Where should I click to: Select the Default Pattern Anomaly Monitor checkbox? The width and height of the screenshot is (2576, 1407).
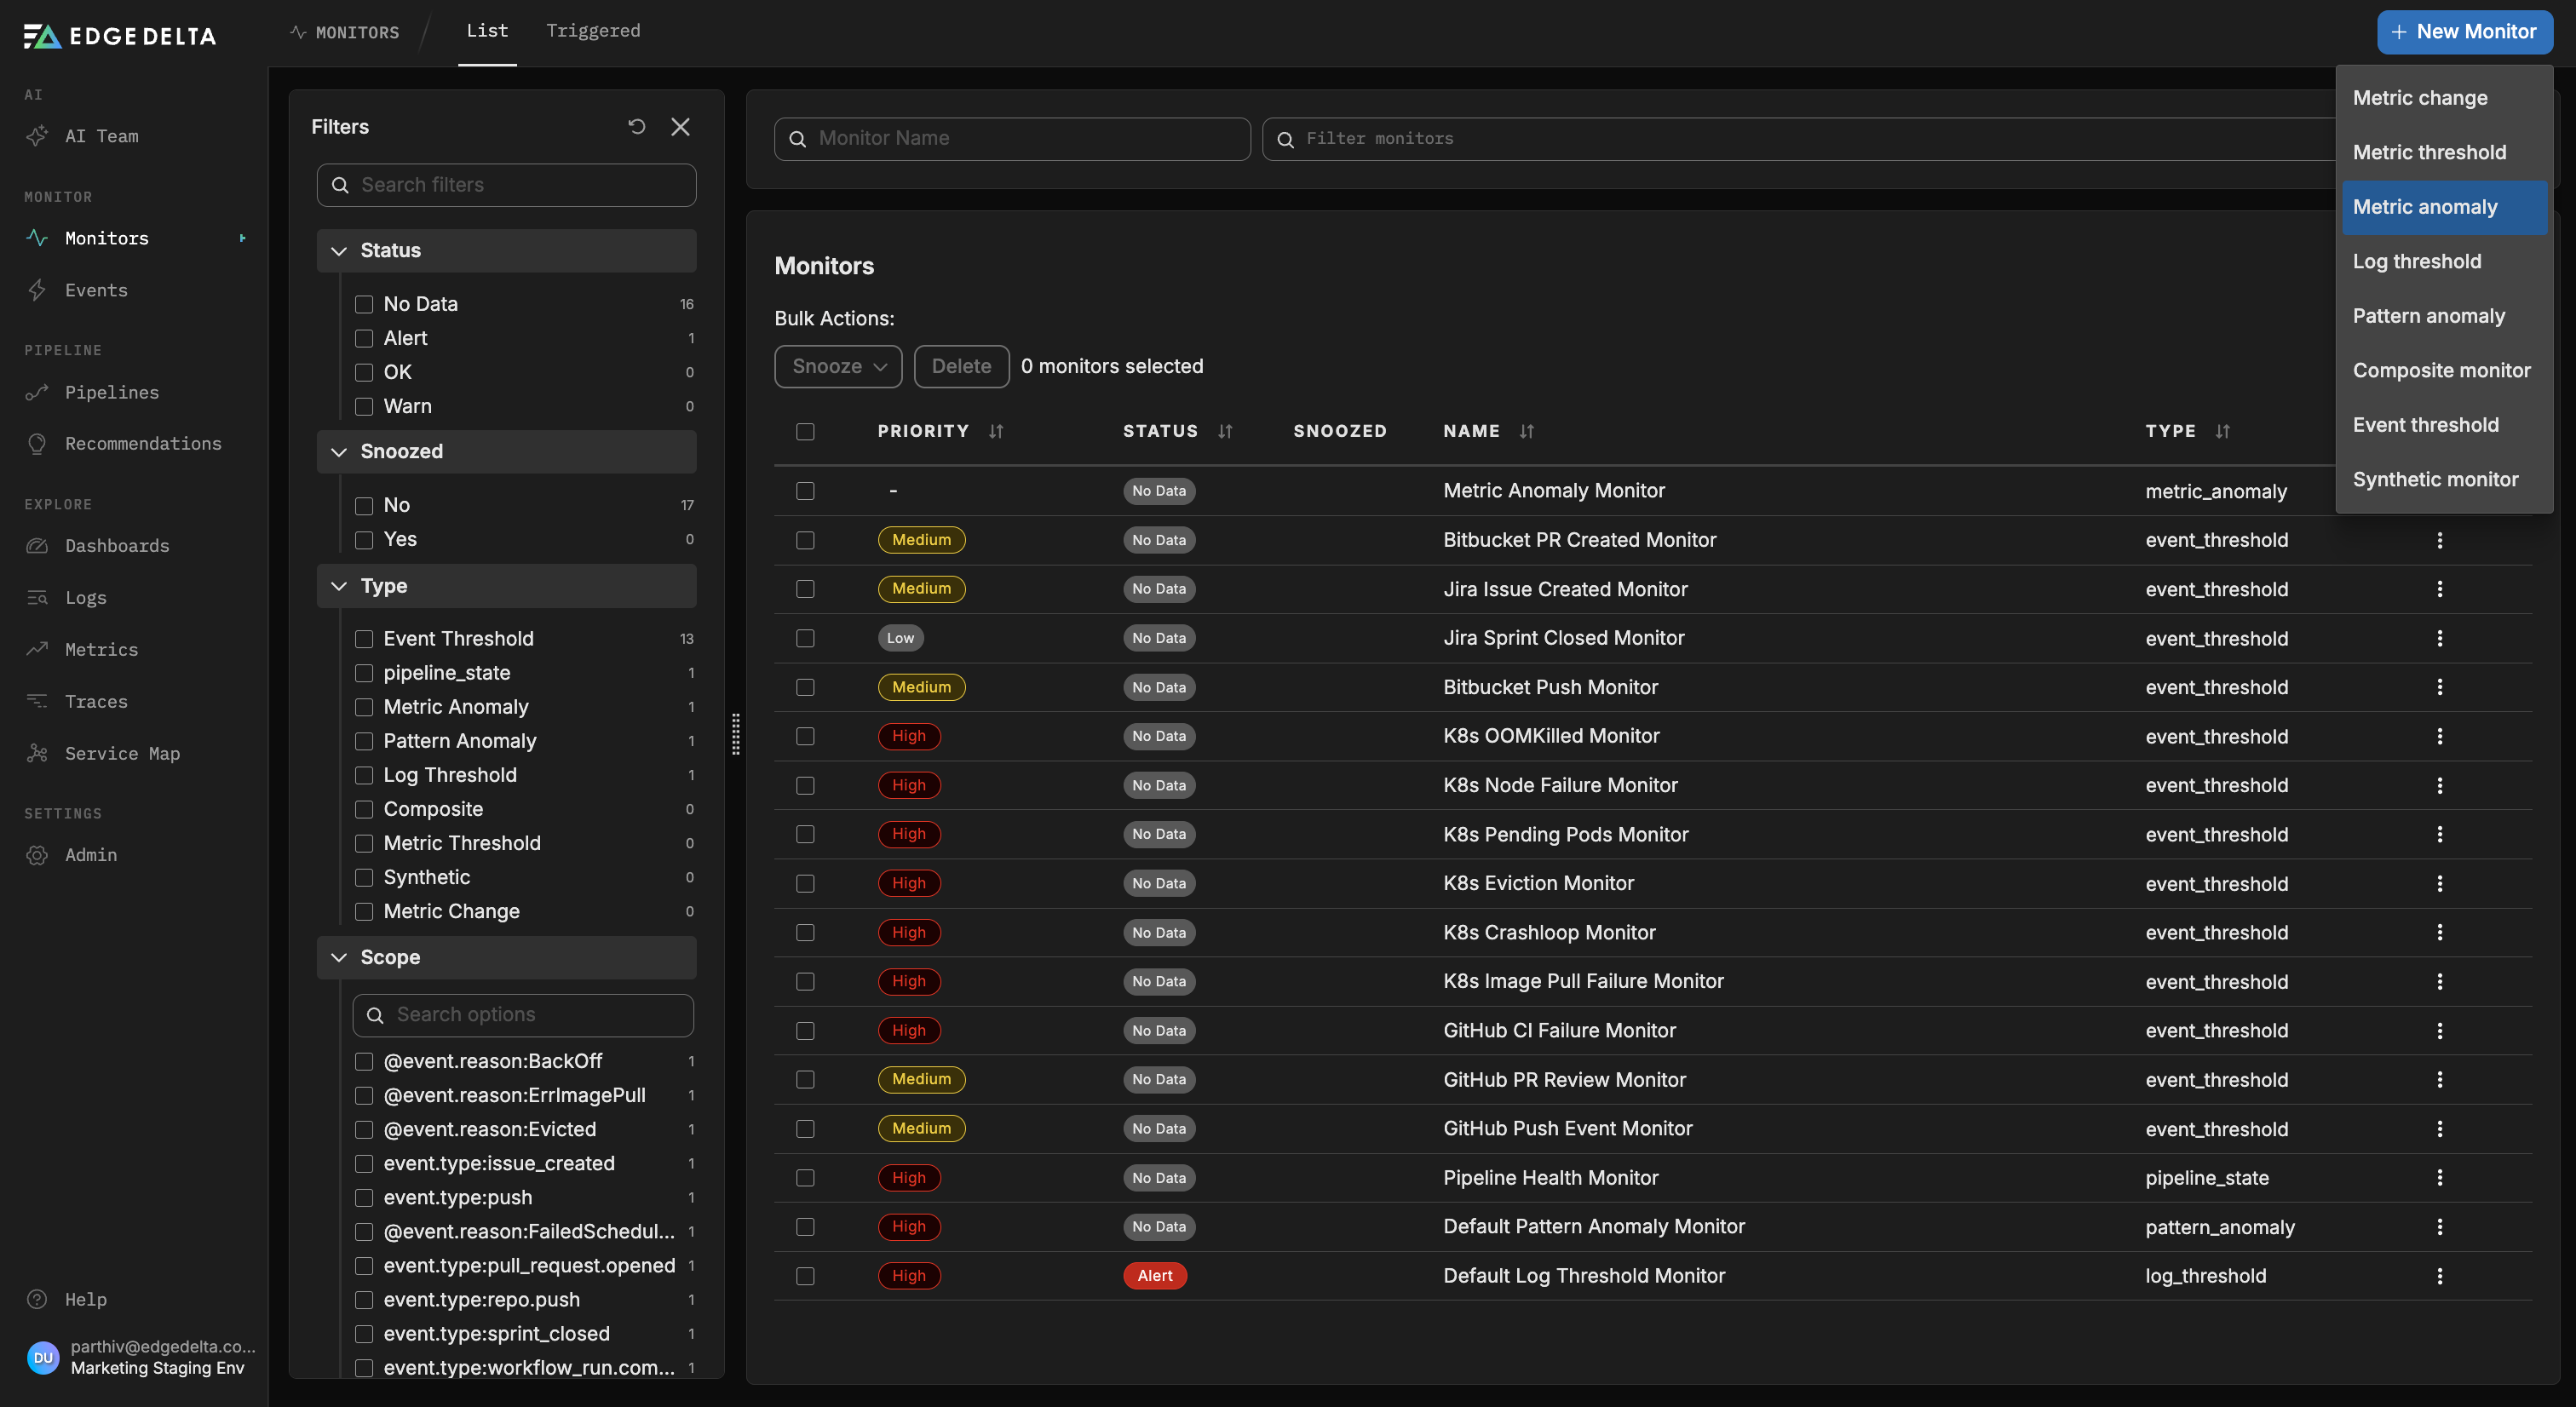tap(805, 1227)
